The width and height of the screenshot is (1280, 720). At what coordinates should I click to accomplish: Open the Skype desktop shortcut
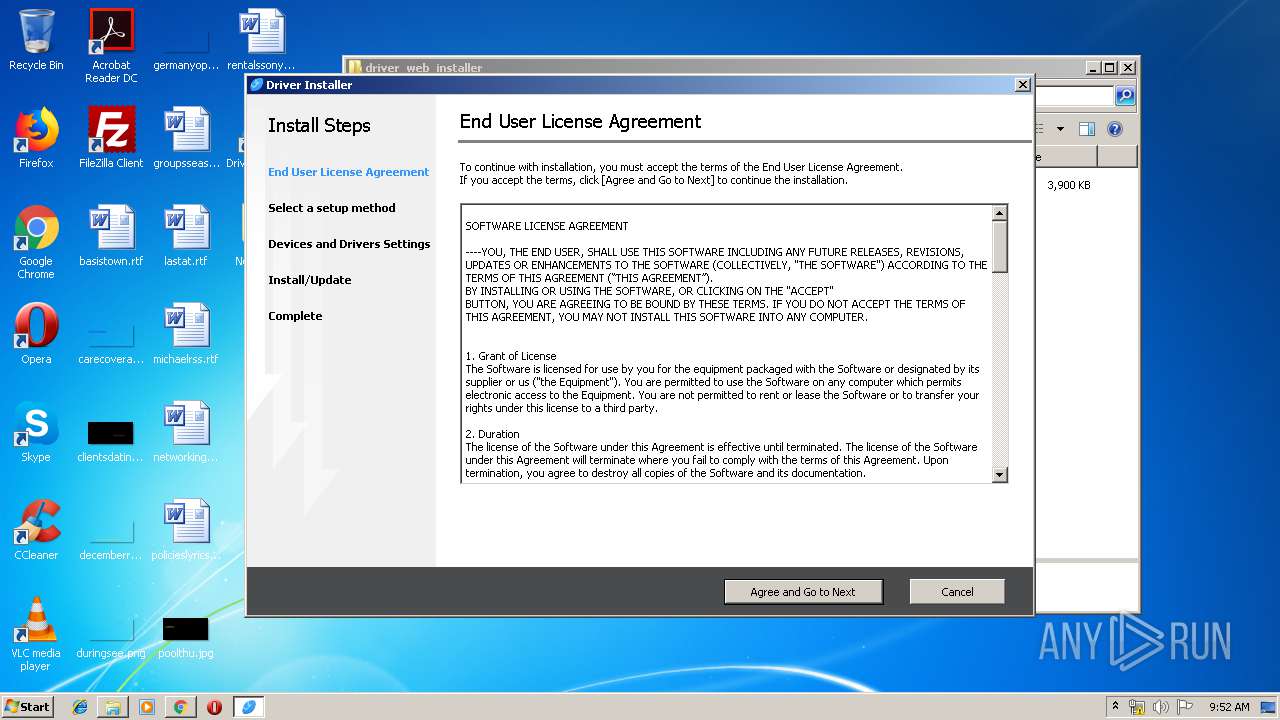pyautogui.click(x=36, y=432)
